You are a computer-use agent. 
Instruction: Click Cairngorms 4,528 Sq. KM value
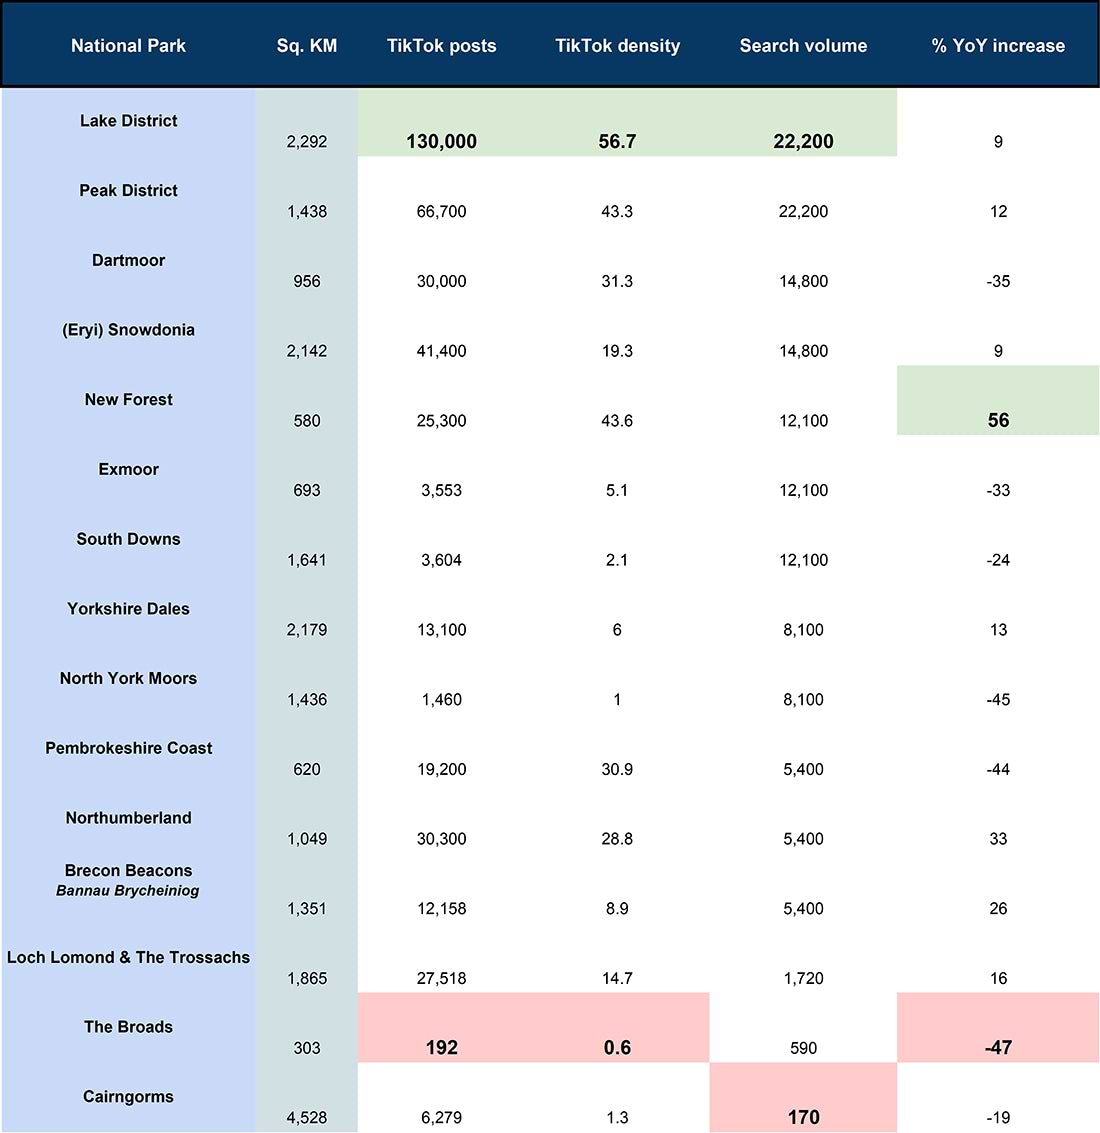(306, 1117)
